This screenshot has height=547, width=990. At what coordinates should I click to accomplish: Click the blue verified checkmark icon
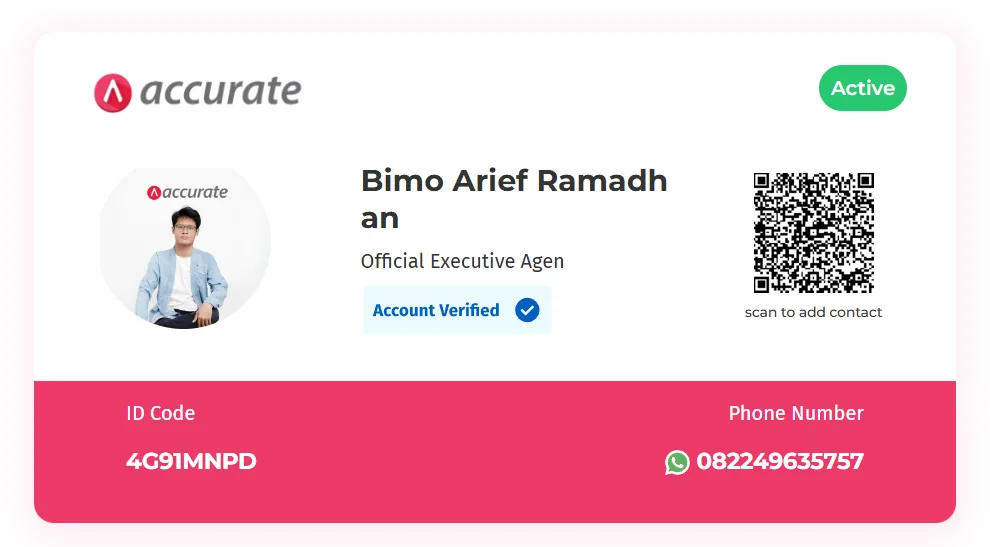point(527,310)
